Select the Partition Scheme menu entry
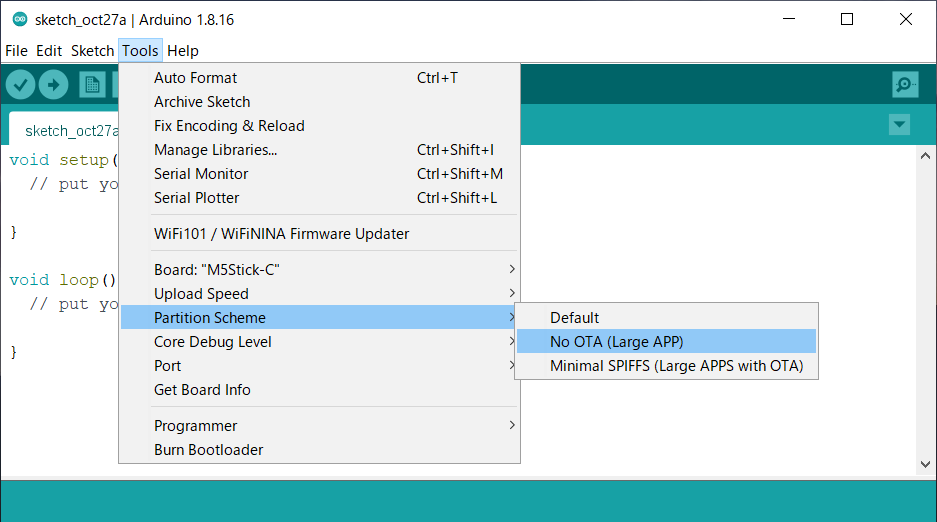 coord(320,317)
